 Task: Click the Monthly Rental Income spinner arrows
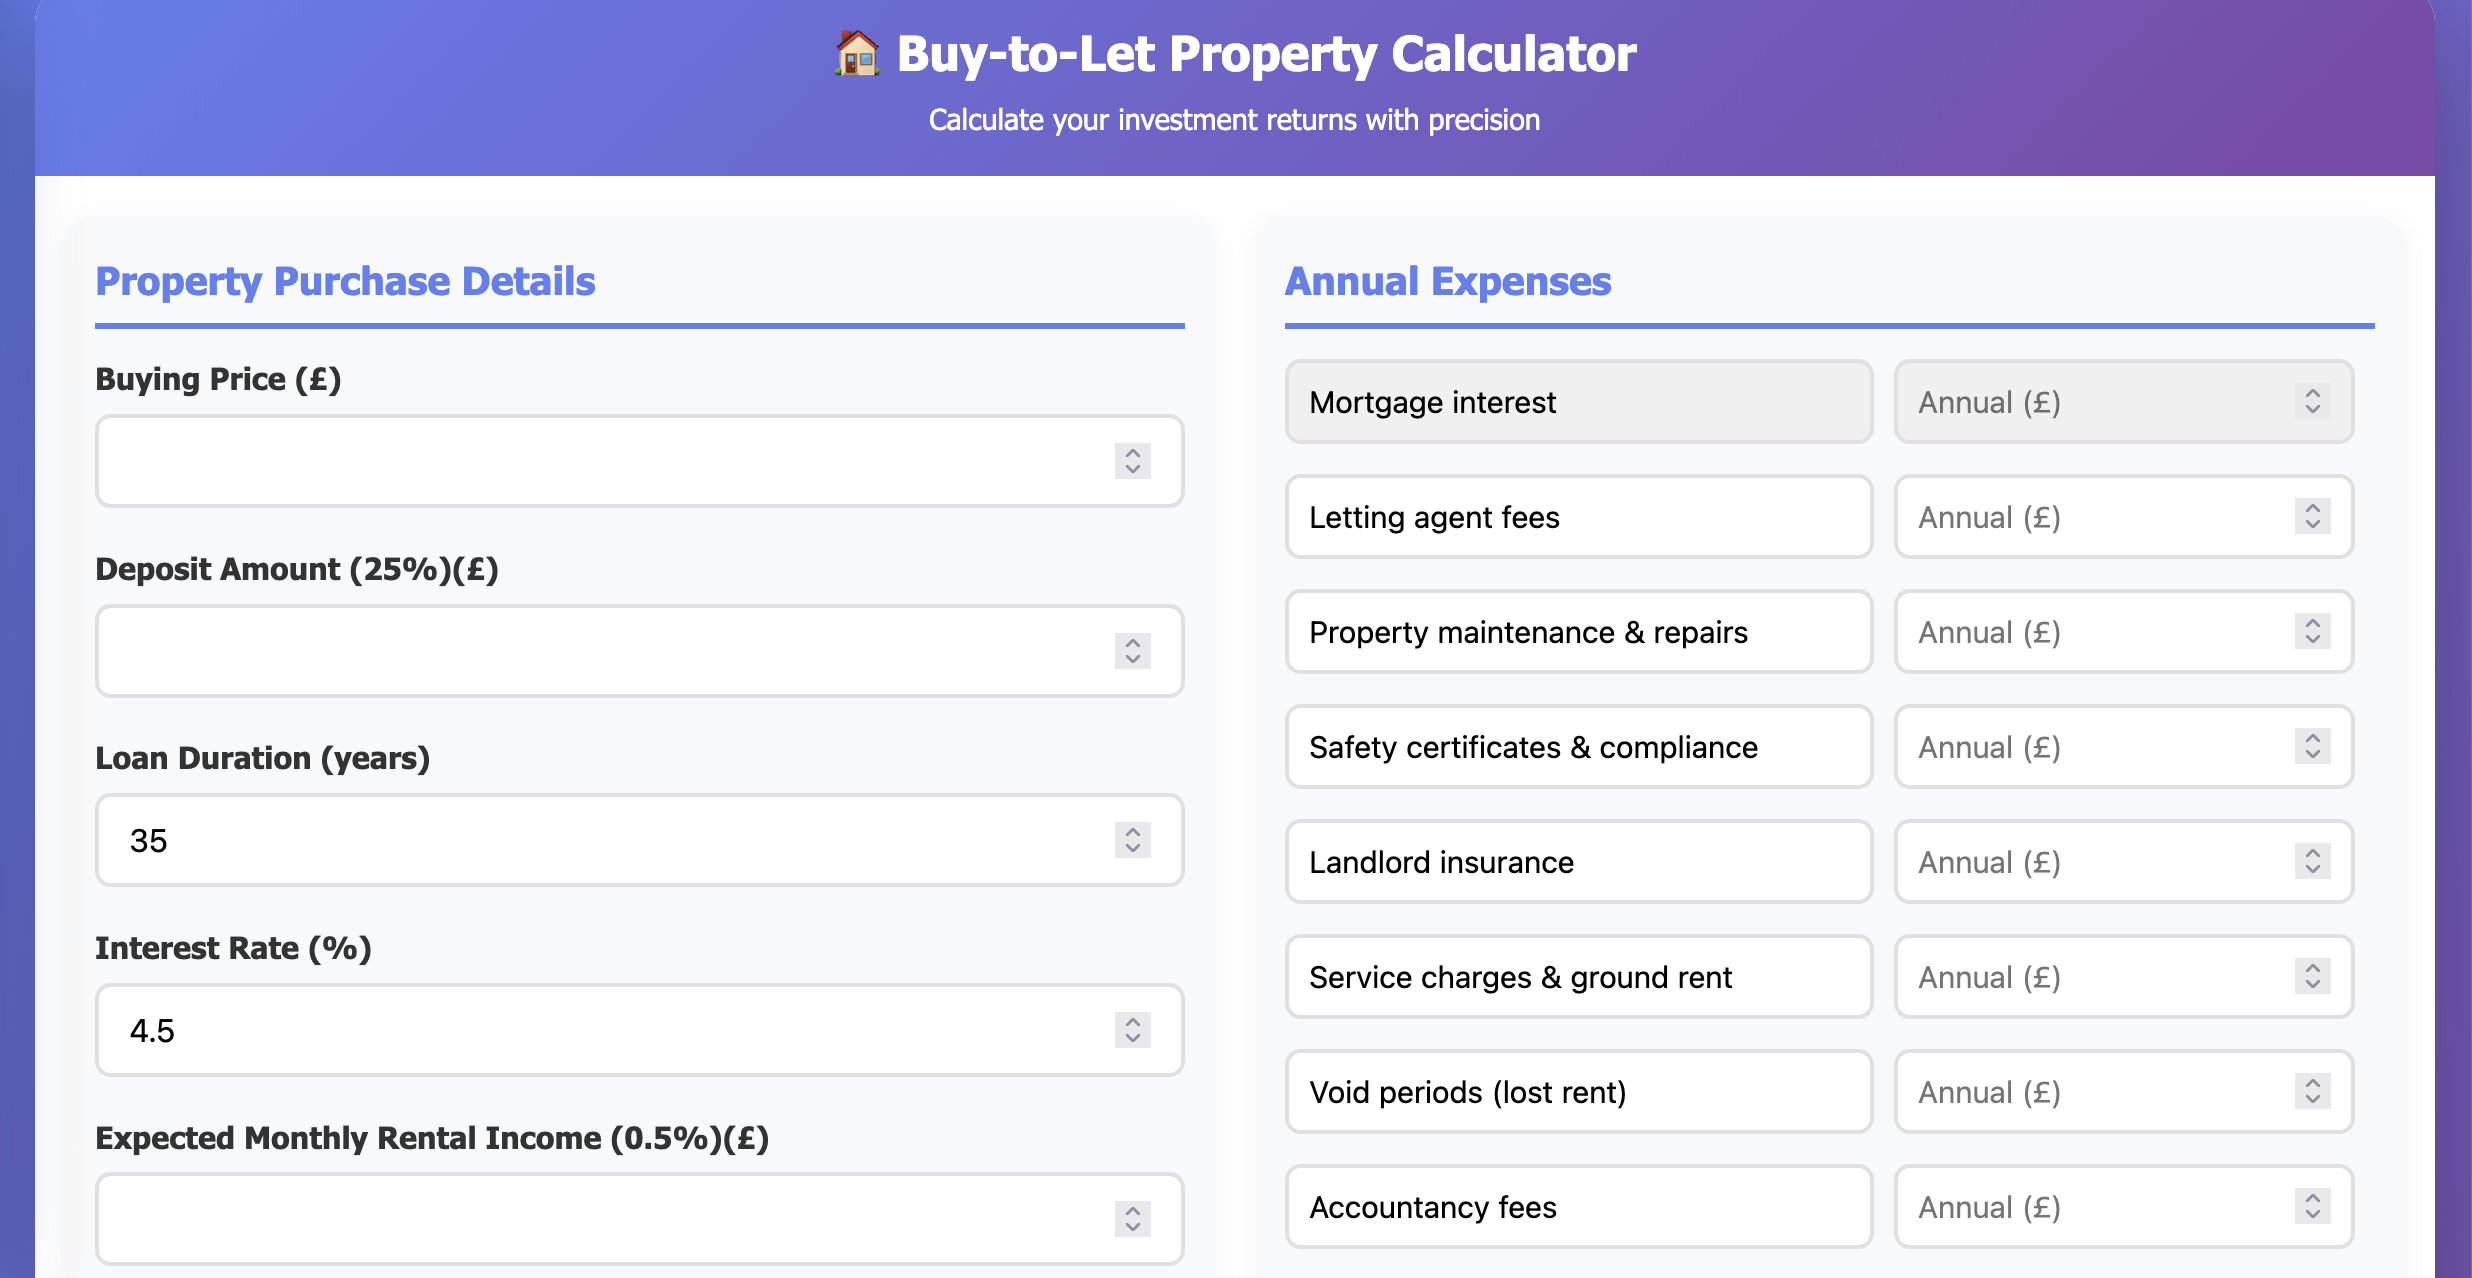1133,1219
